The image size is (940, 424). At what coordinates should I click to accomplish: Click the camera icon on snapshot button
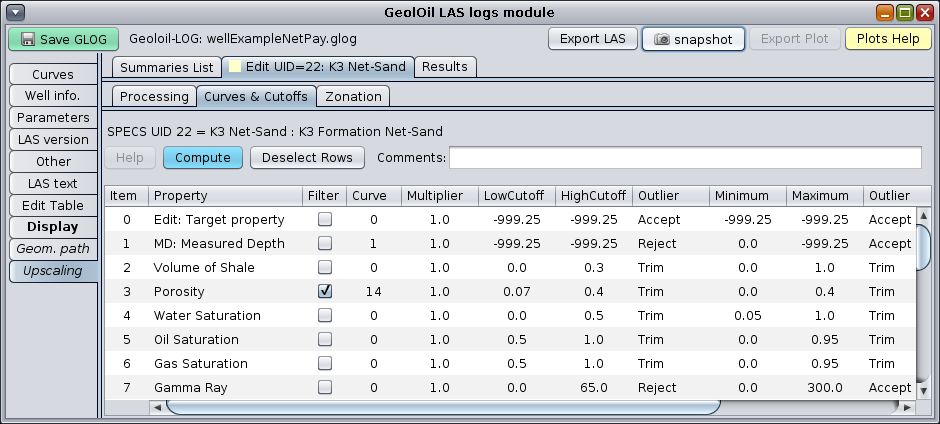[661, 39]
